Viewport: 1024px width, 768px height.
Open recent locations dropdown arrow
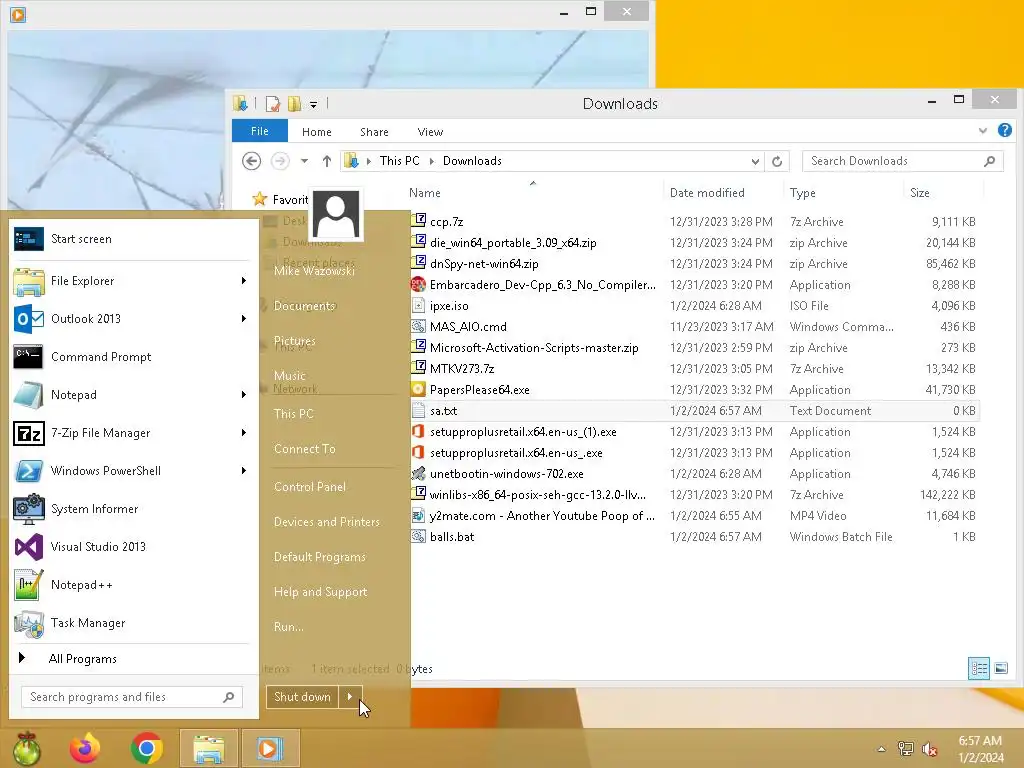[304, 161]
